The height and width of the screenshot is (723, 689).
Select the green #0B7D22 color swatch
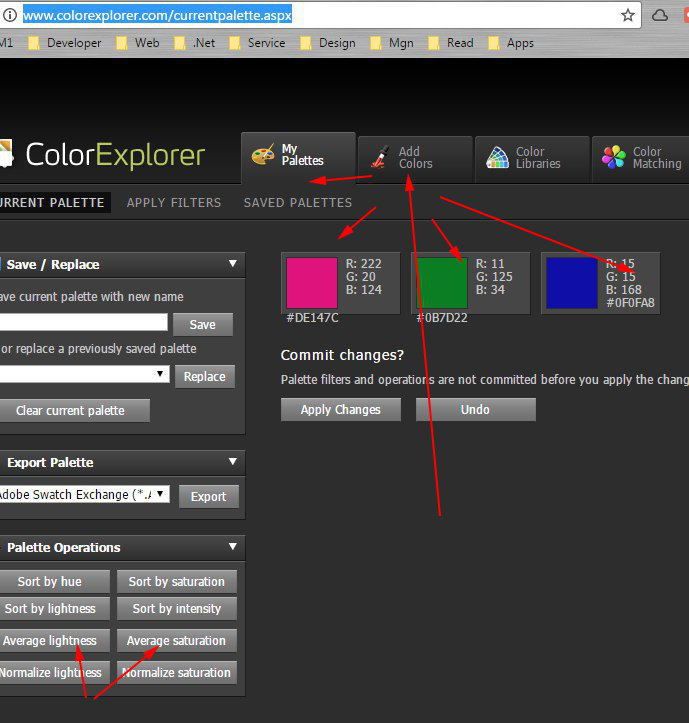pos(442,283)
